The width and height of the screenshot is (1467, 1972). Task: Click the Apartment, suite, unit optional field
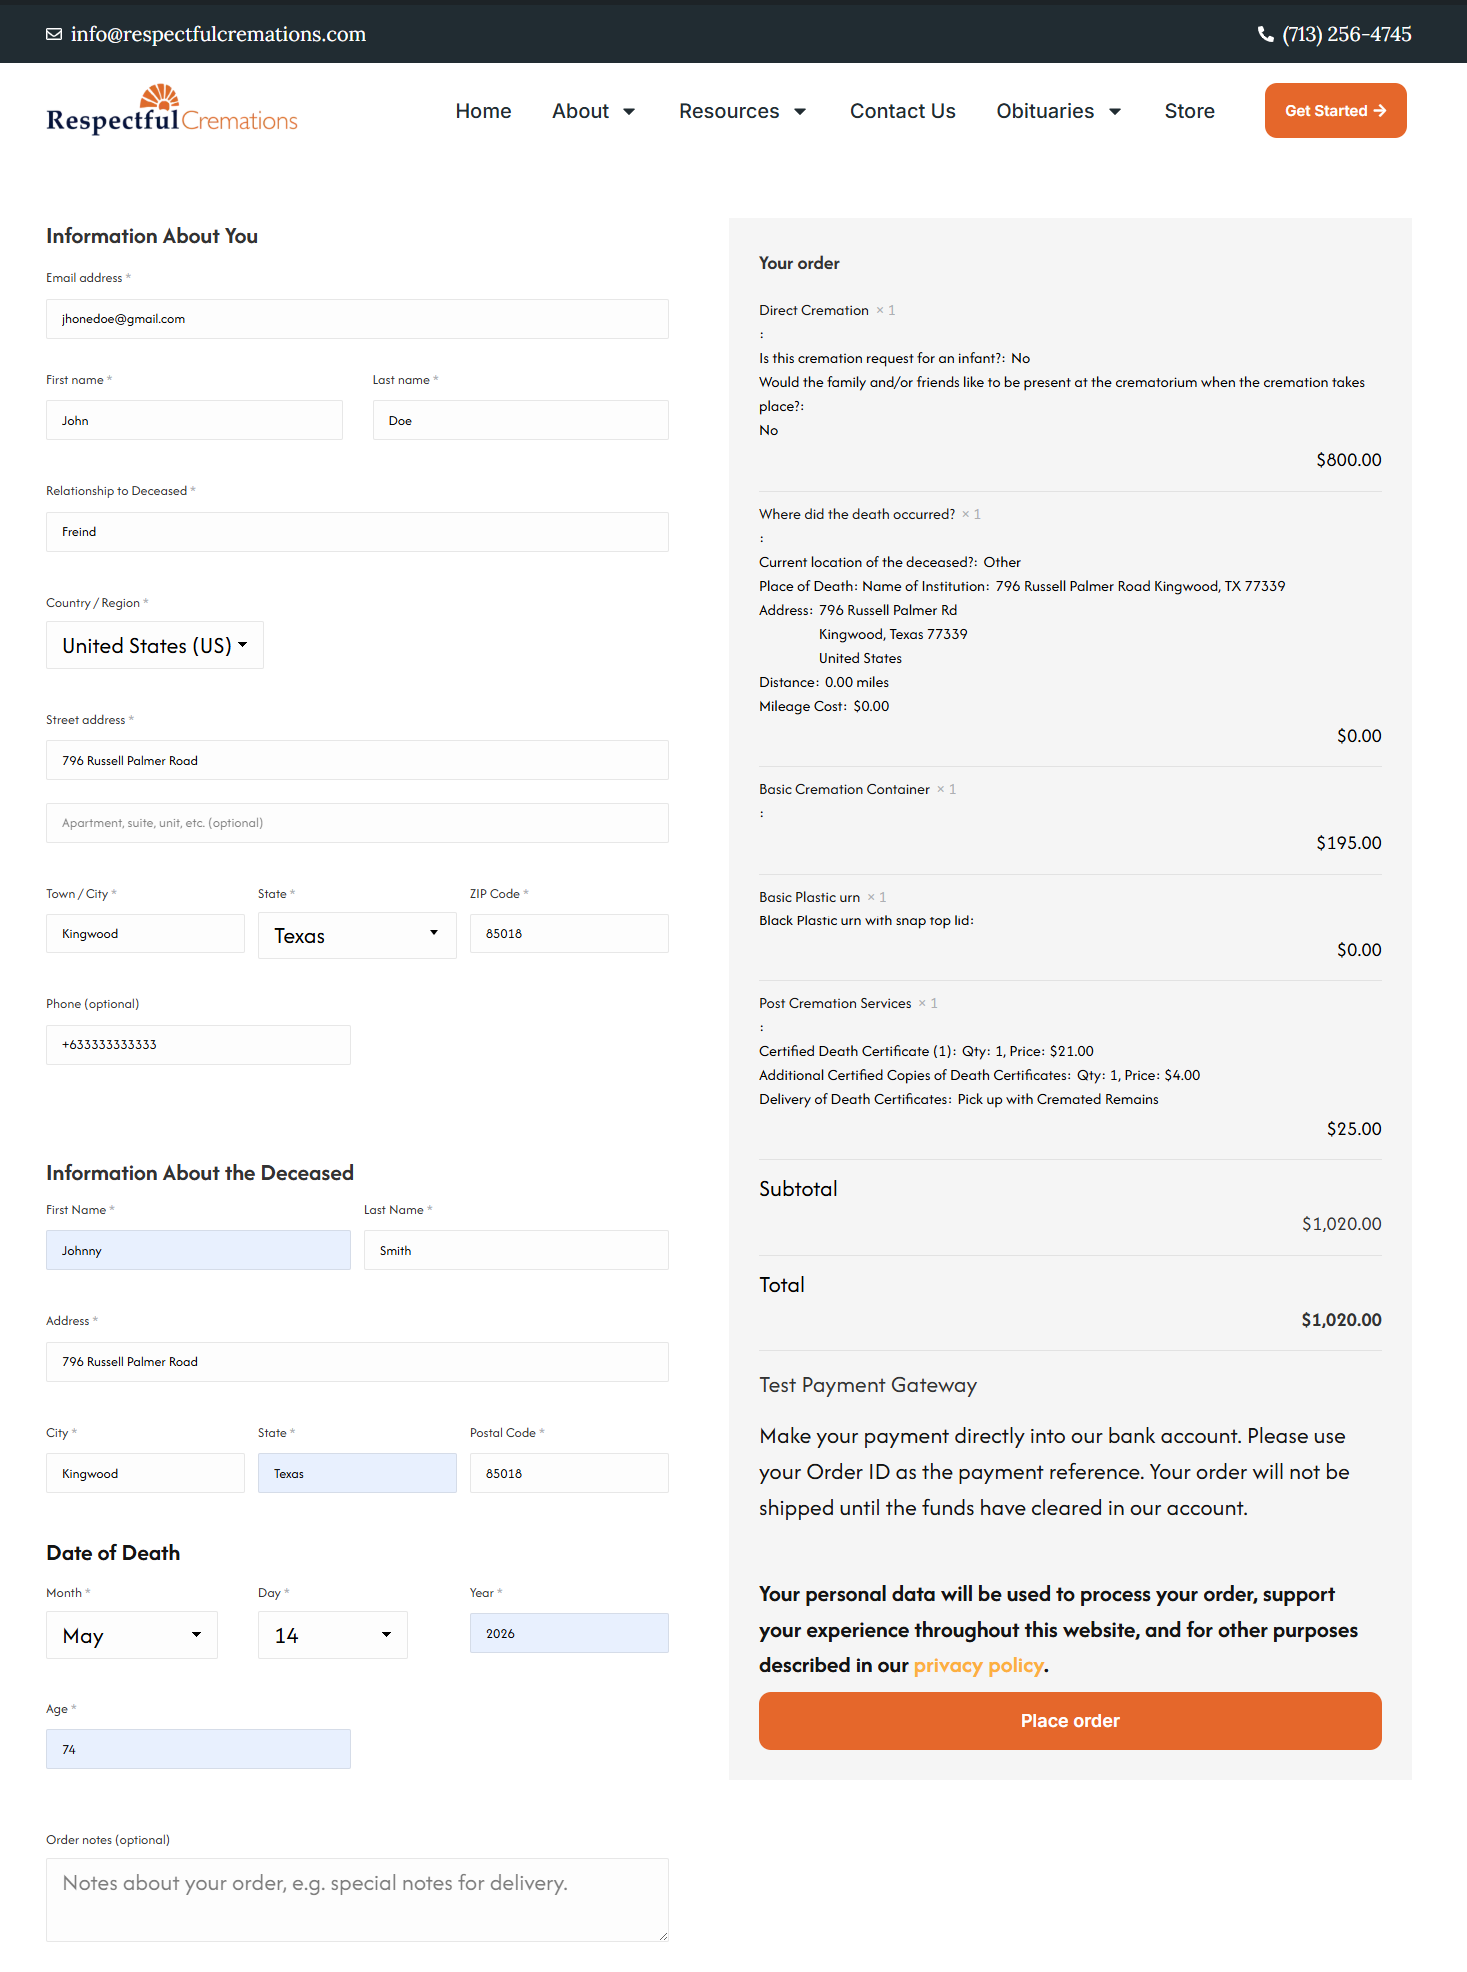click(357, 823)
